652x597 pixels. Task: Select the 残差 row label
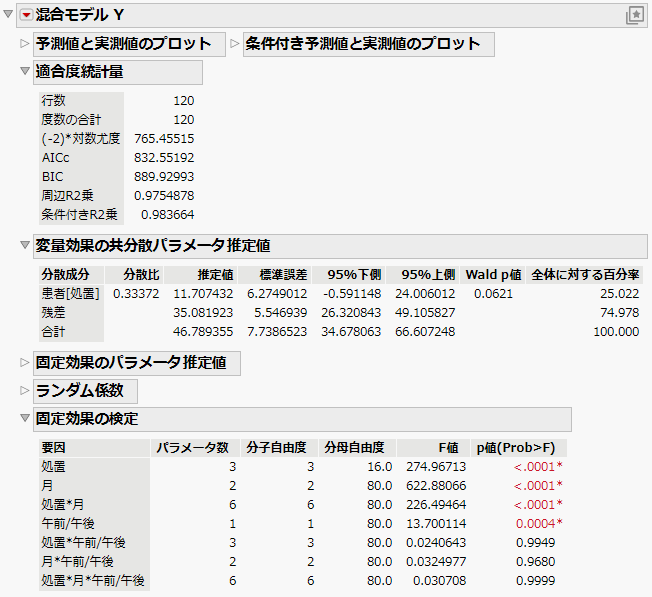click(53, 313)
